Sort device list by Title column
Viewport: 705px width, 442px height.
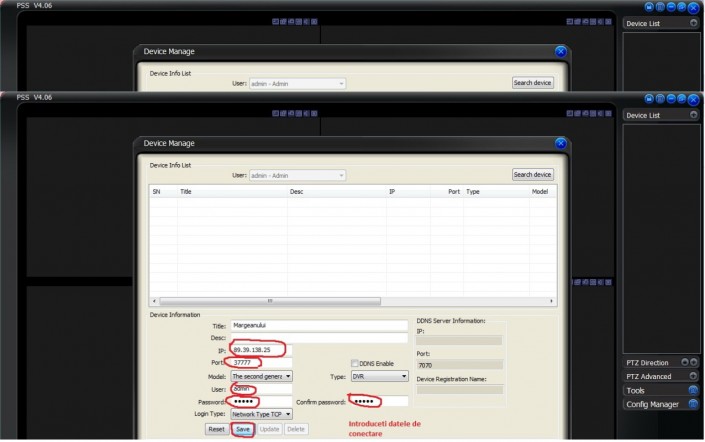coord(185,191)
